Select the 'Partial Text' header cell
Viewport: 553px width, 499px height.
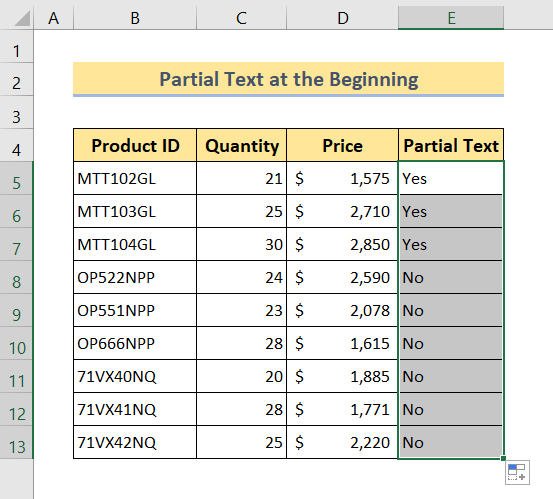coord(451,145)
